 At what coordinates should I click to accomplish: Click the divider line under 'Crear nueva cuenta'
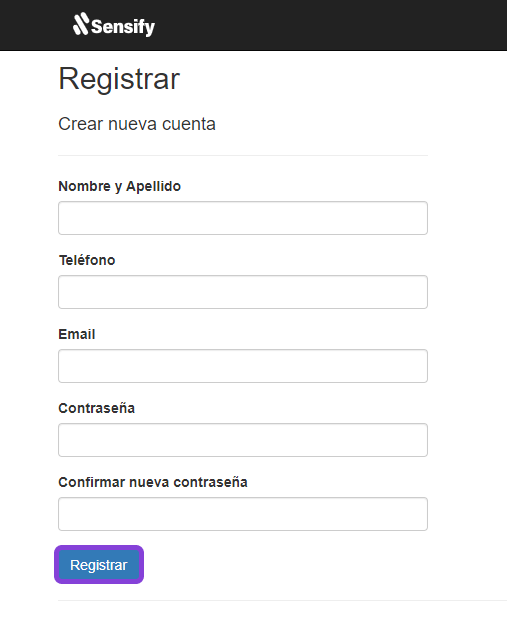click(x=243, y=155)
